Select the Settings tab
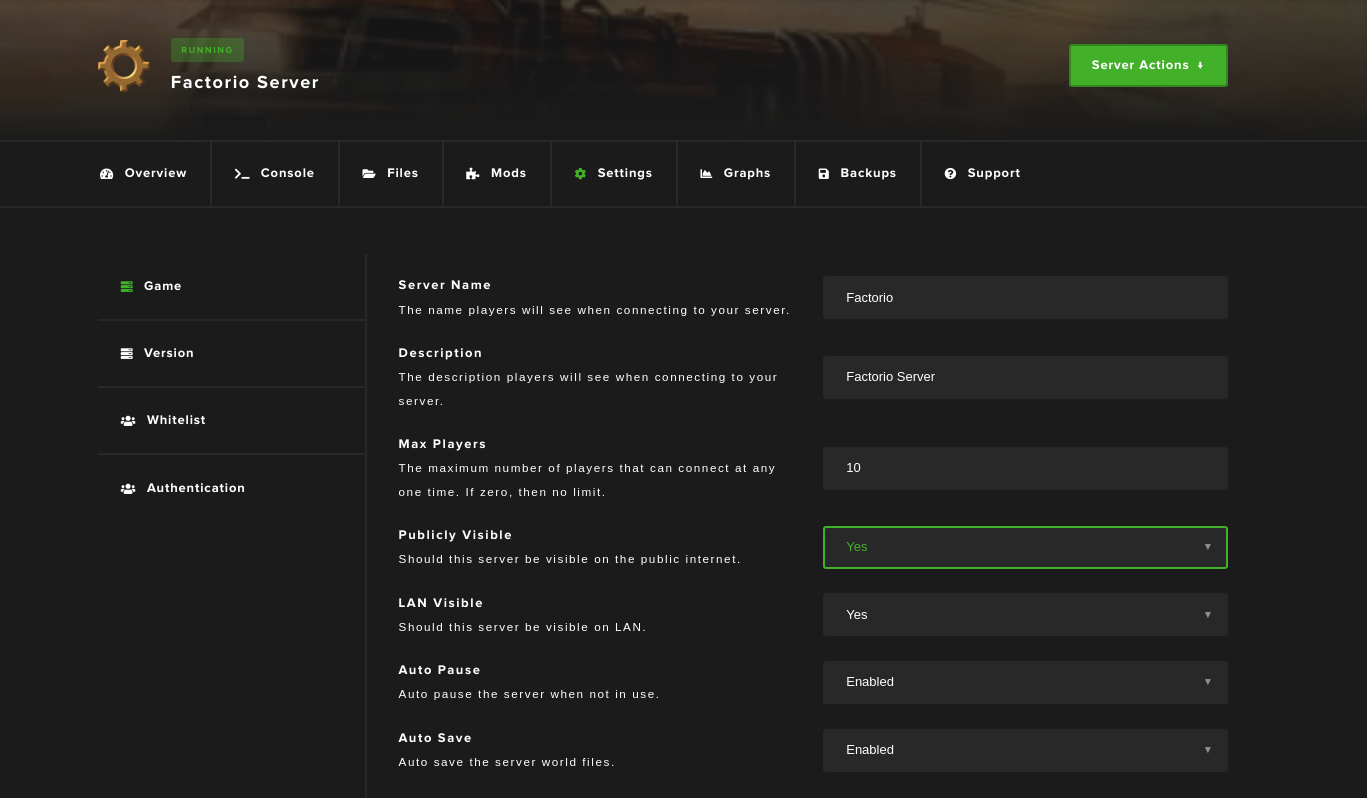Image resolution: width=1367 pixels, height=798 pixels. click(614, 174)
